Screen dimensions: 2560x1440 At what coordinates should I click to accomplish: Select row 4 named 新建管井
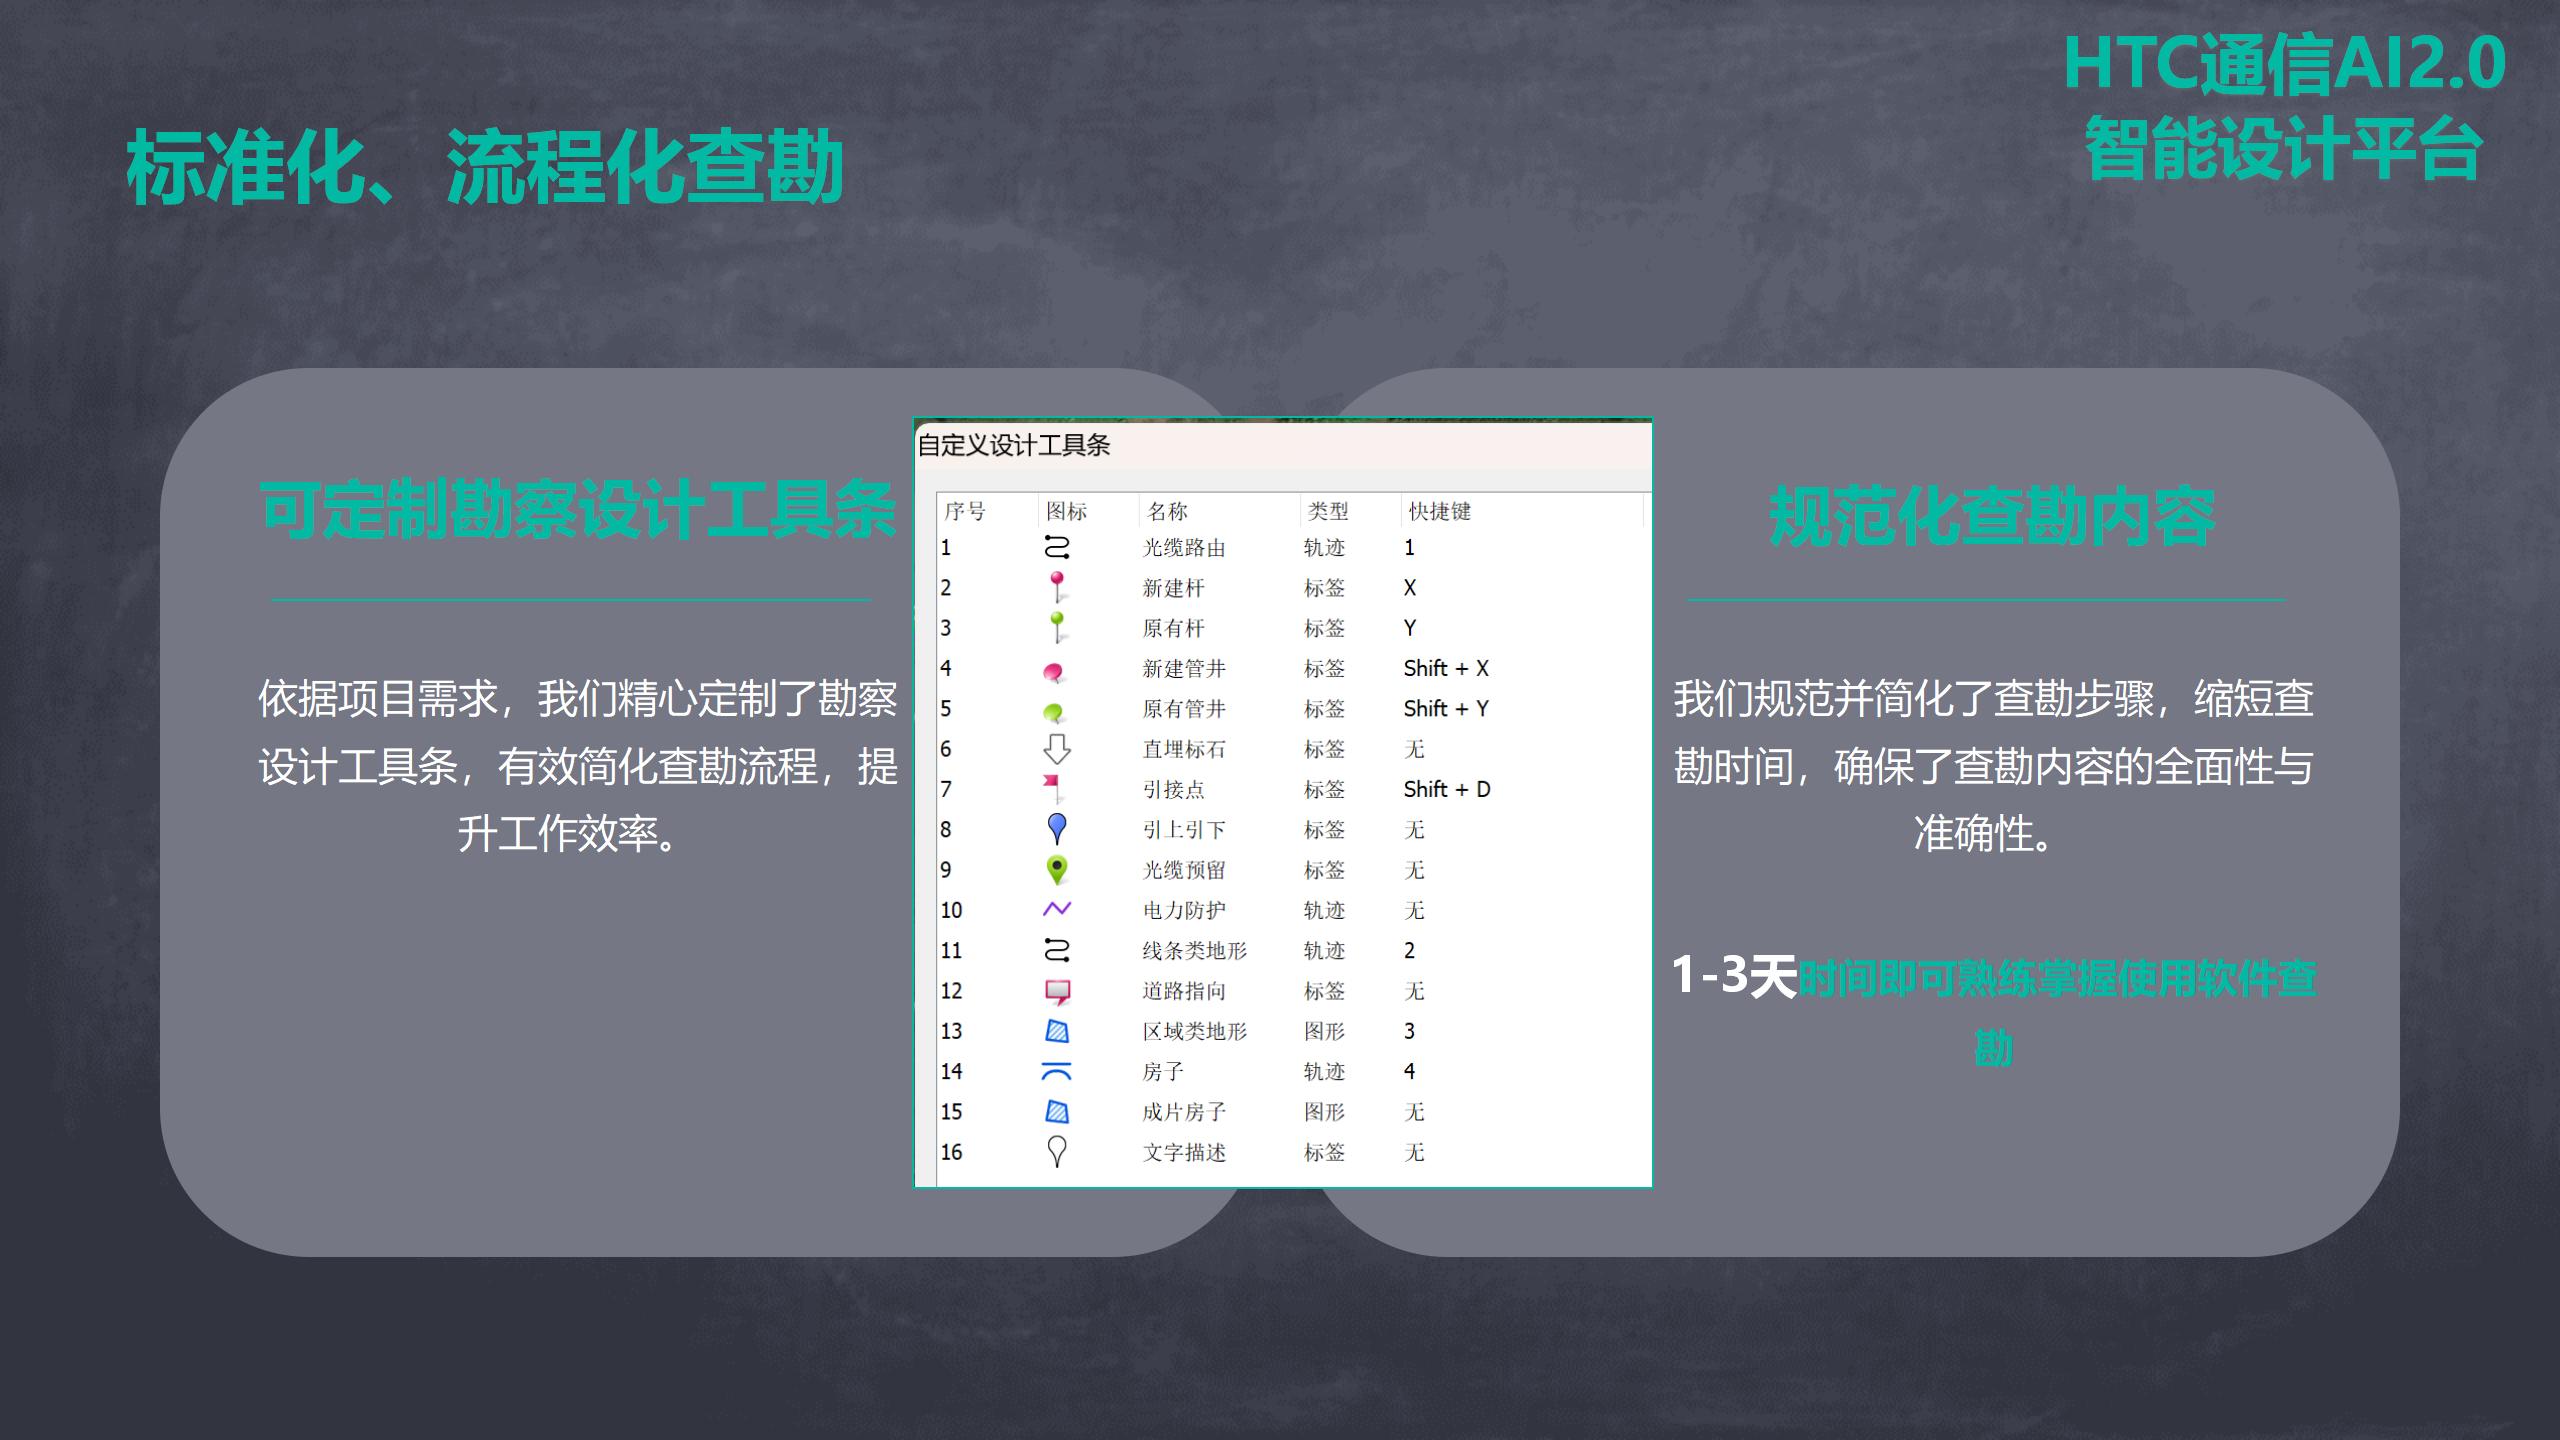pos(1184,668)
